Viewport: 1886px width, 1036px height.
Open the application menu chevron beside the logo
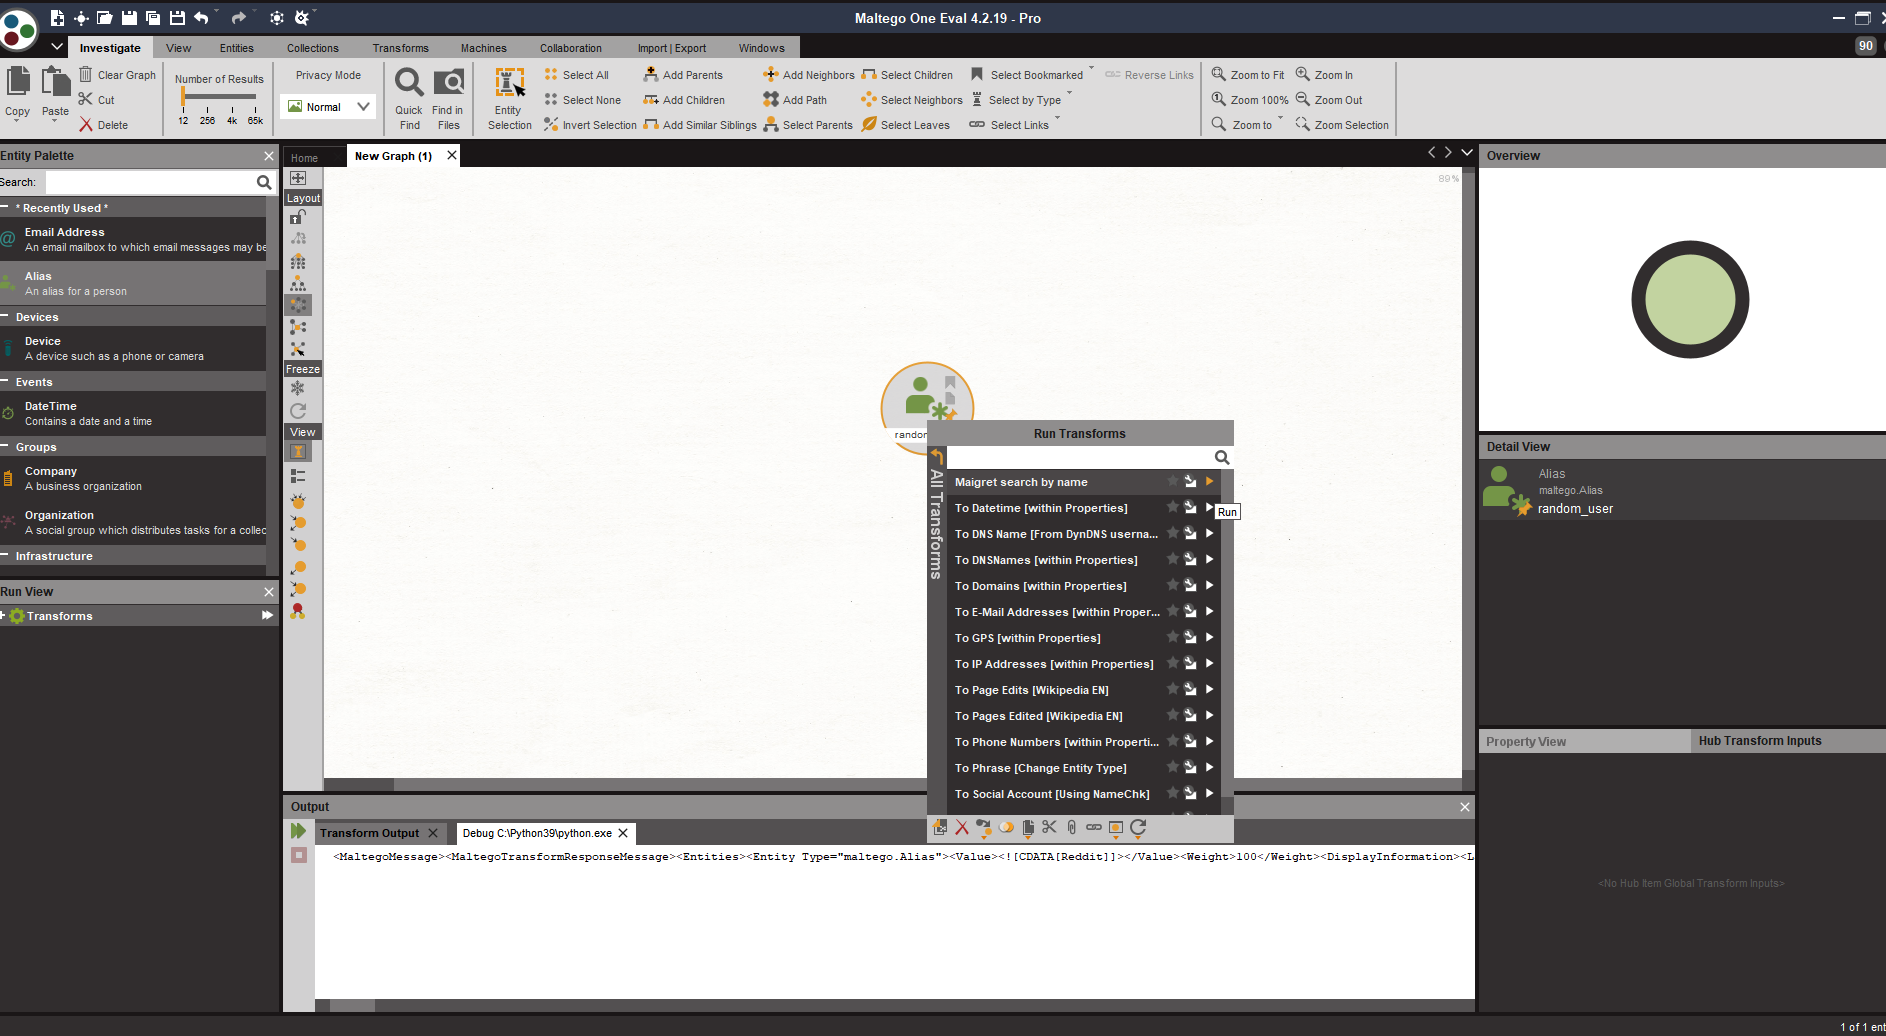click(x=57, y=46)
